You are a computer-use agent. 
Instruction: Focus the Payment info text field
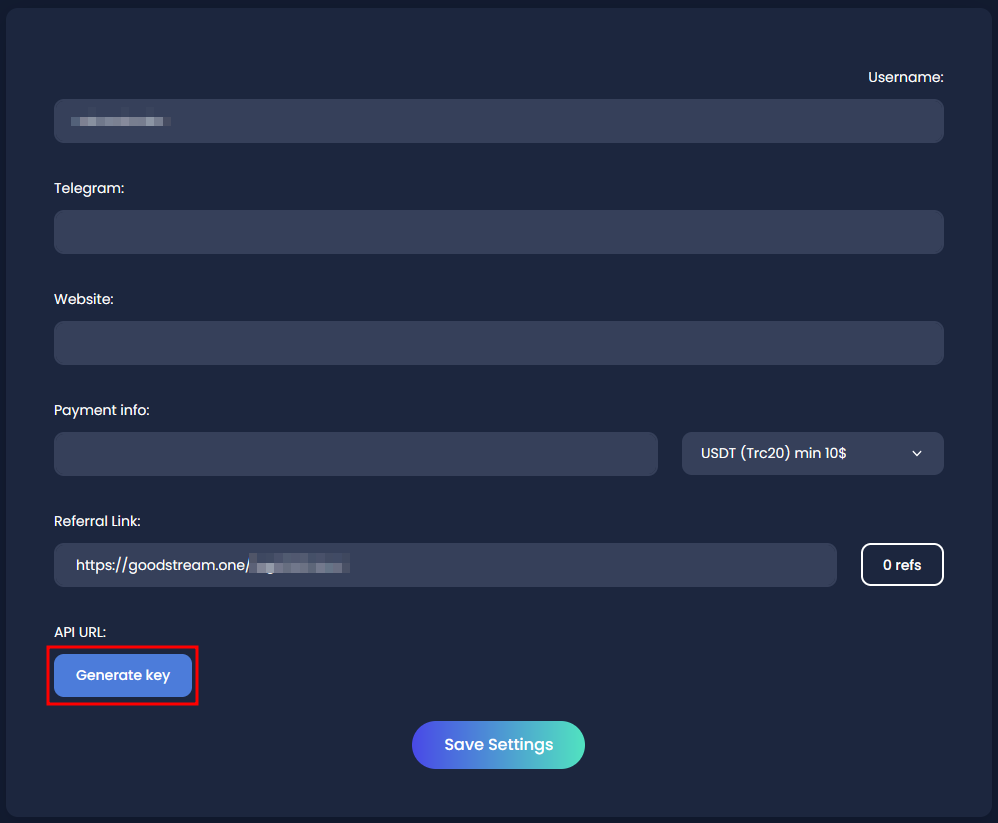356,454
